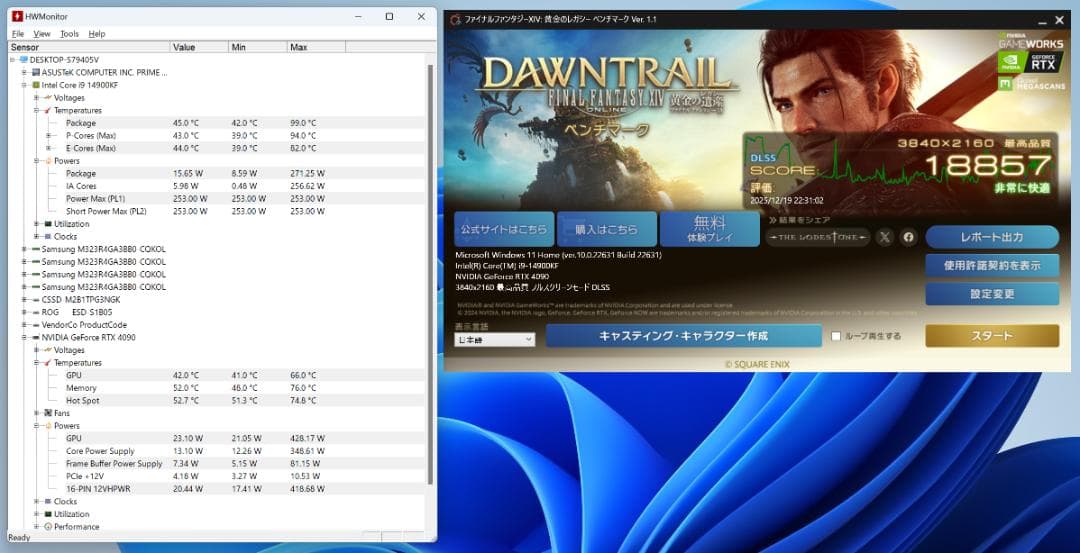Screen dimensions: 1080x553
Task: Toggle the ループ再生する loop checkbox
Action: coord(836,336)
